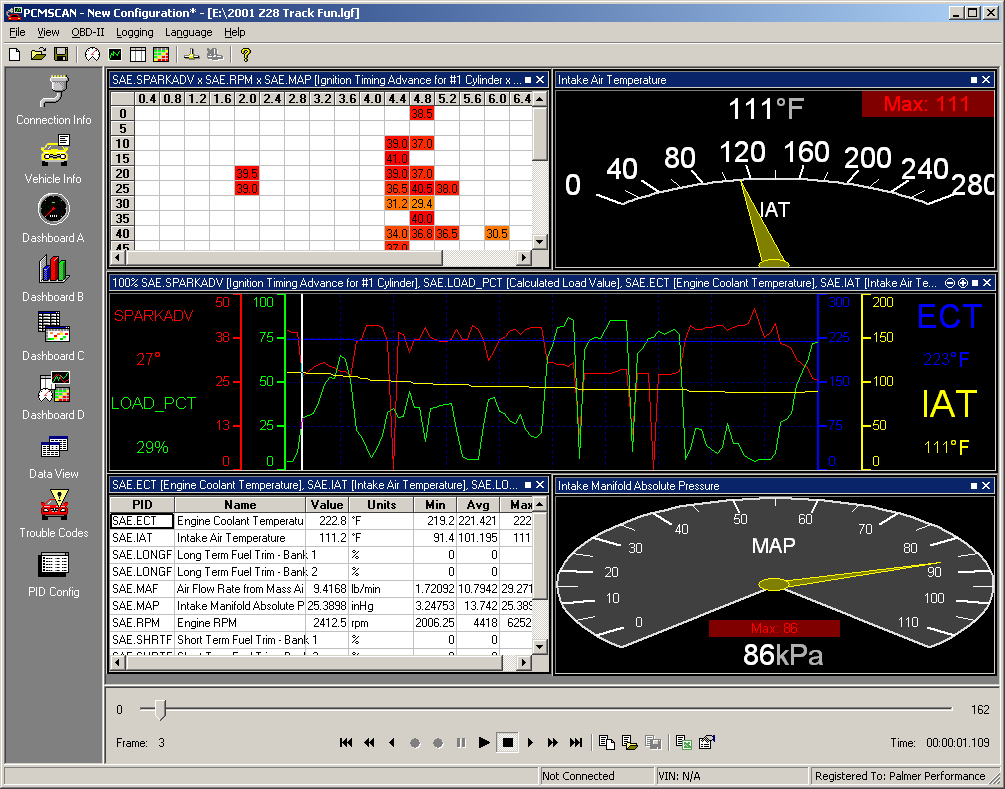Click the PID column header

(142, 505)
